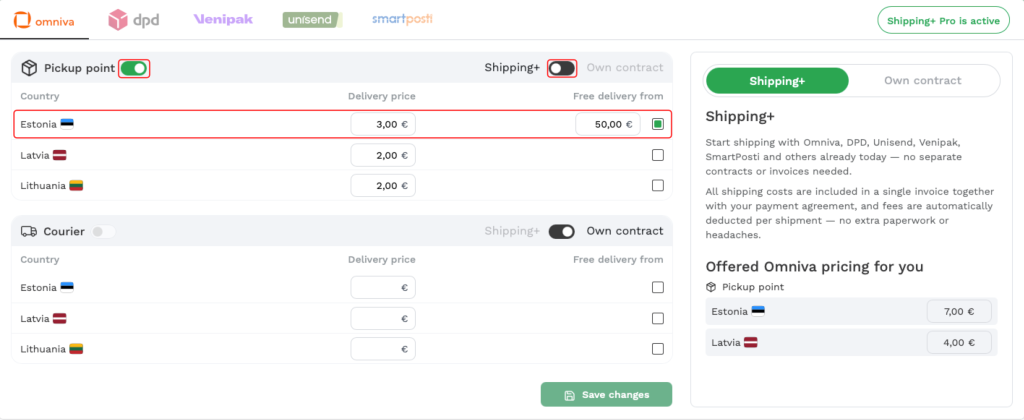Click the Latvia flag in Courier section

tap(59, 318)
